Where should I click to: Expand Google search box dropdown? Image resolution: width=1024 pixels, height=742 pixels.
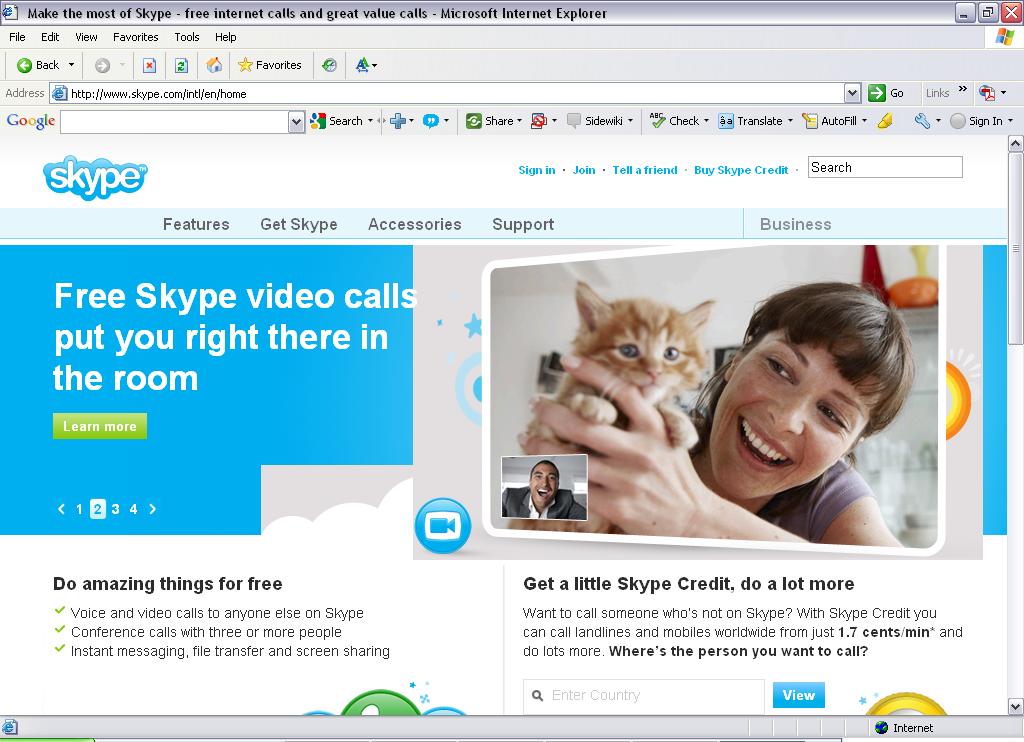(x=296, y=121)
